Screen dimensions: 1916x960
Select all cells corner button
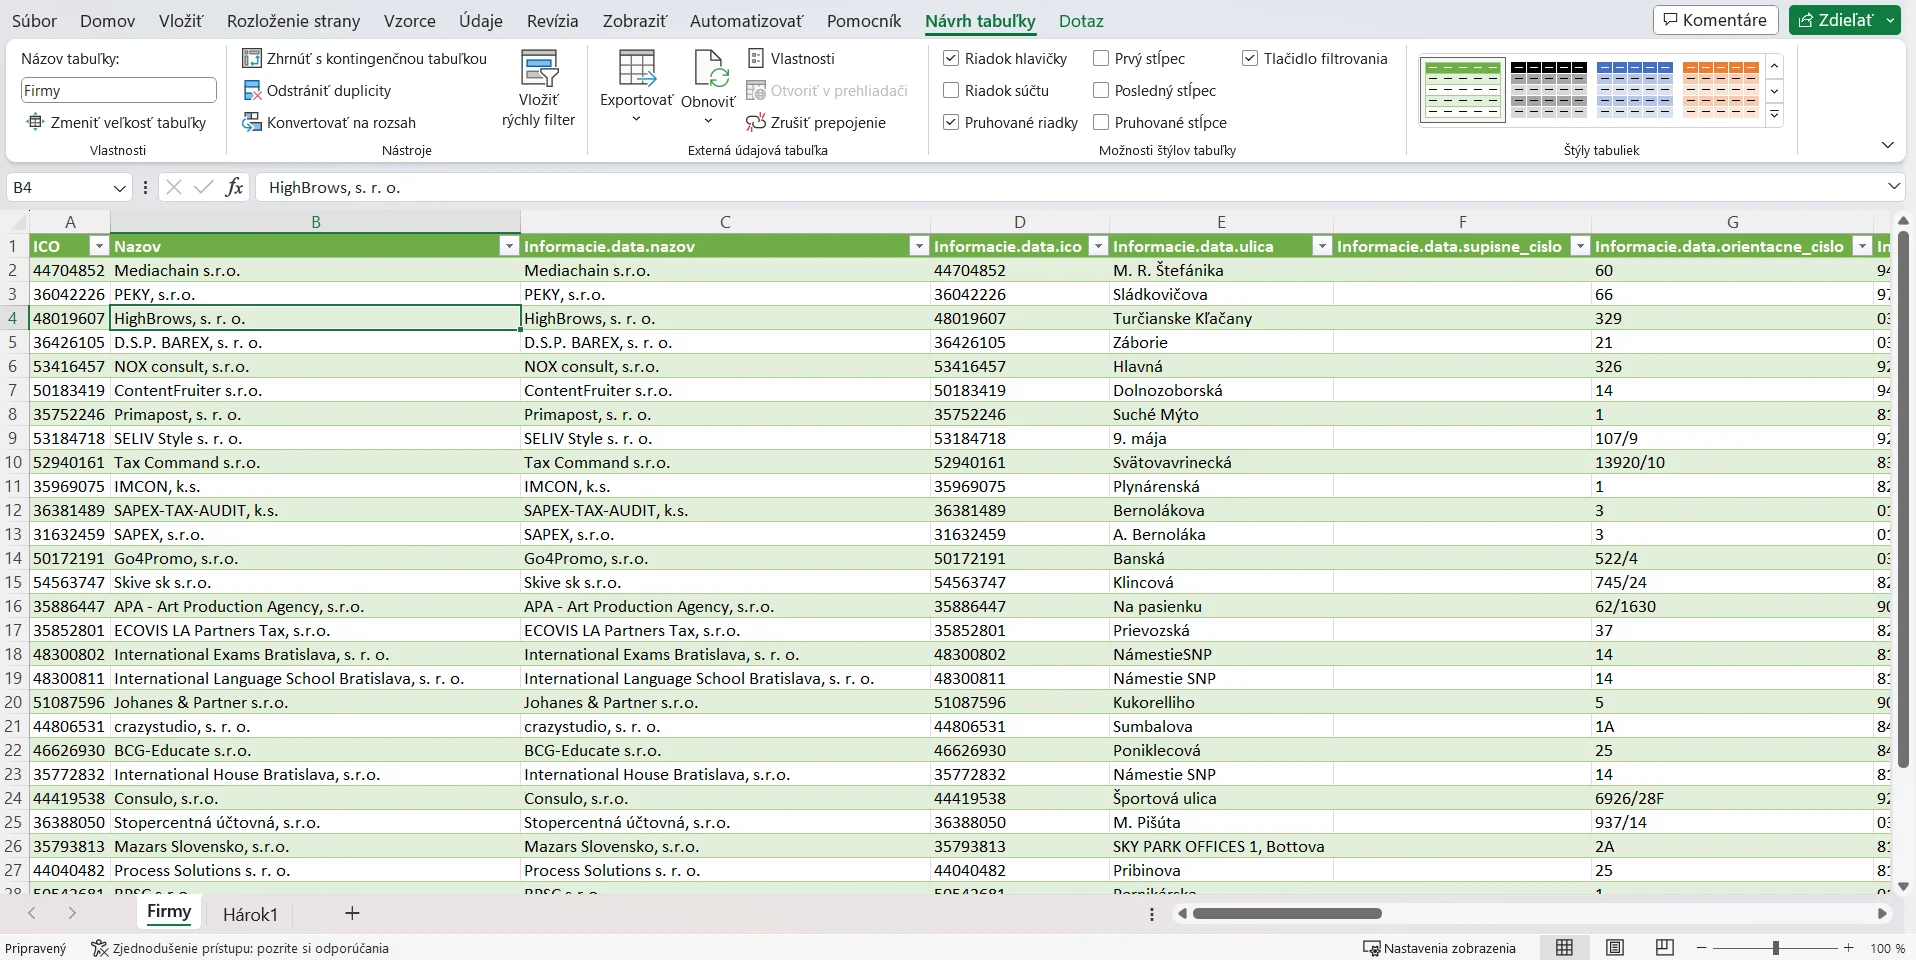[15, 222]
